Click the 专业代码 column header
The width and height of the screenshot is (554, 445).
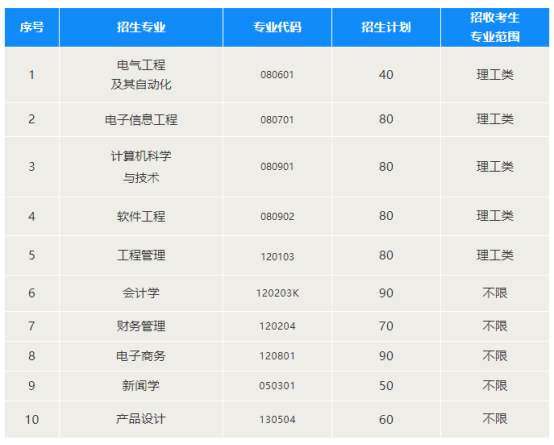coord(277,27)
